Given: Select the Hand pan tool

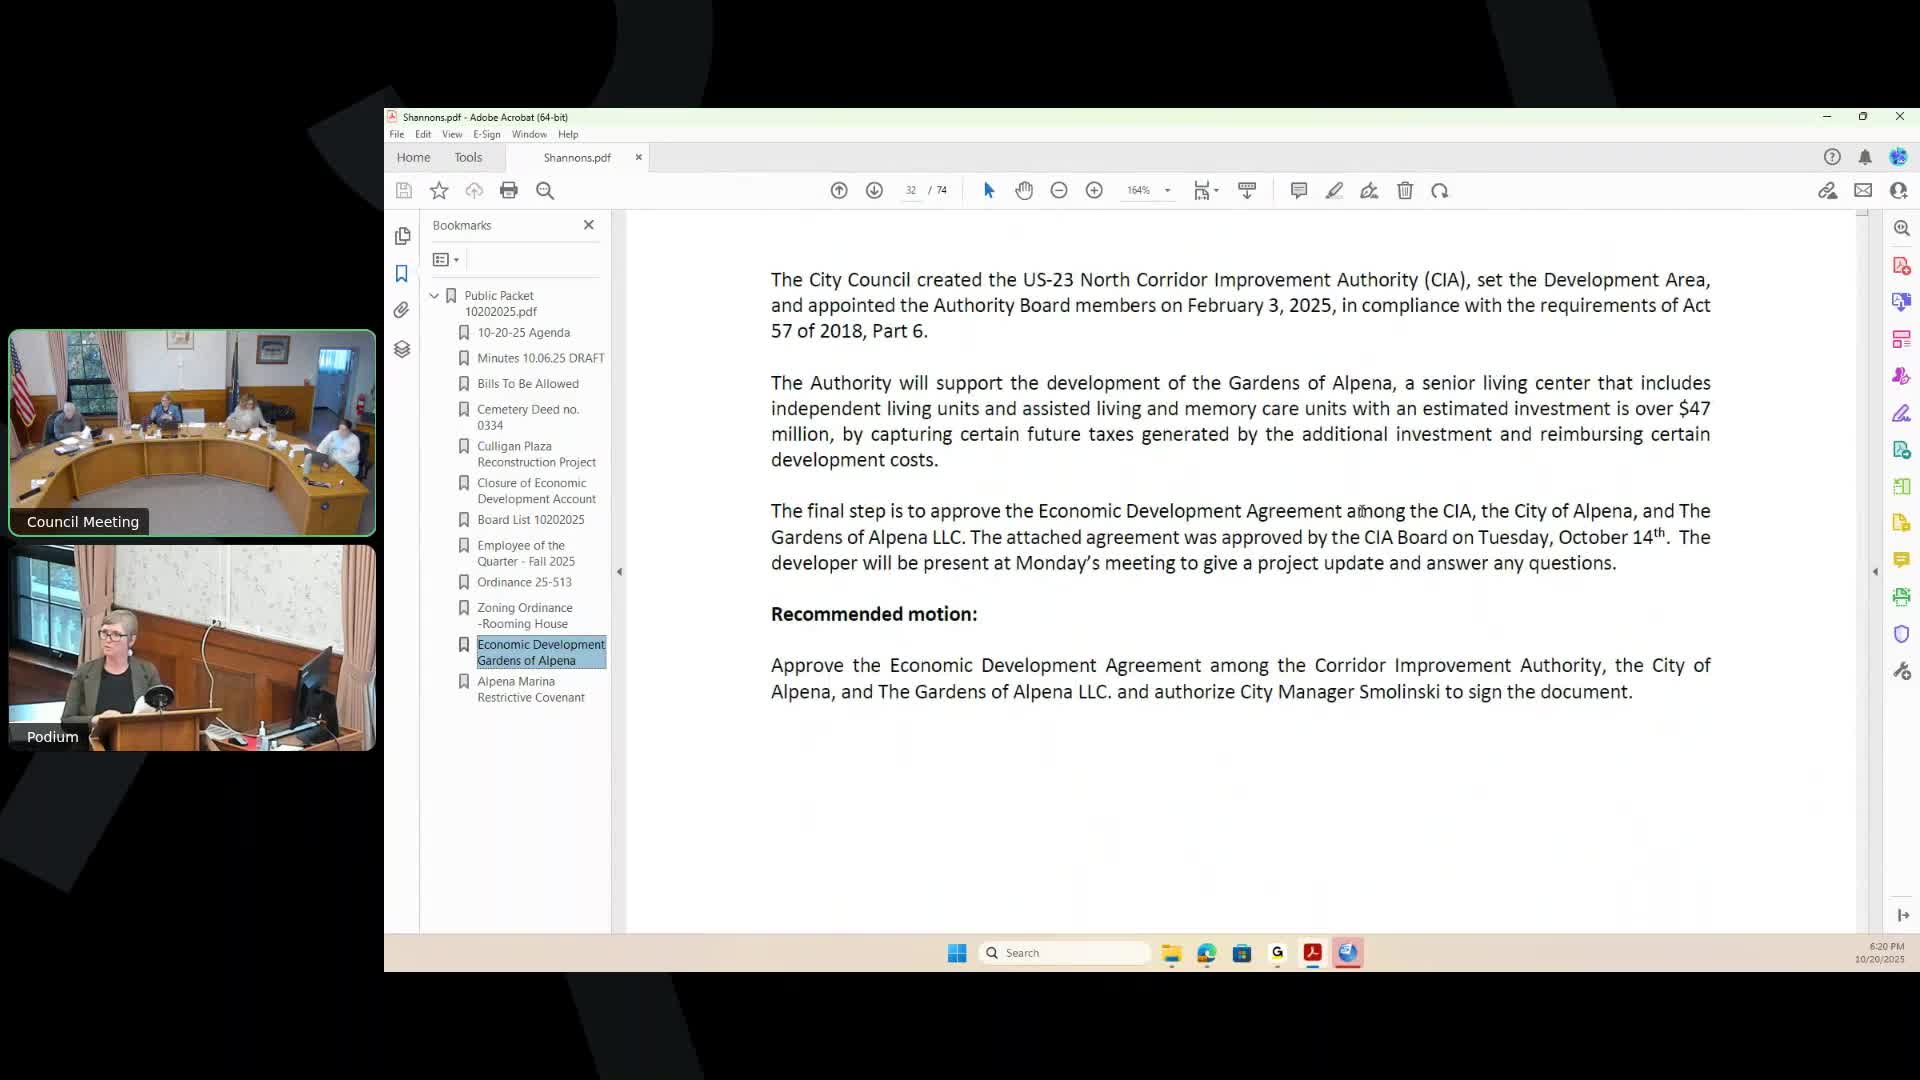Looking at the screenshot, I should pos(1023,190).
